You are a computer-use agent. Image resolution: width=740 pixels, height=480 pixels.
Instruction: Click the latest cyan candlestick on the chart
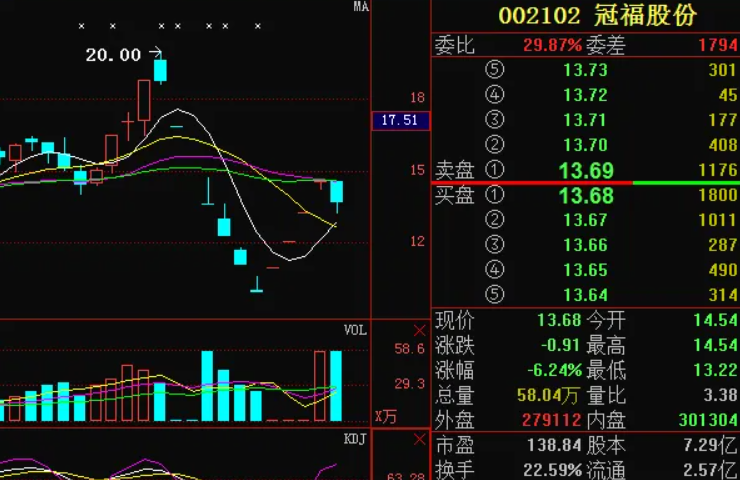336,192
